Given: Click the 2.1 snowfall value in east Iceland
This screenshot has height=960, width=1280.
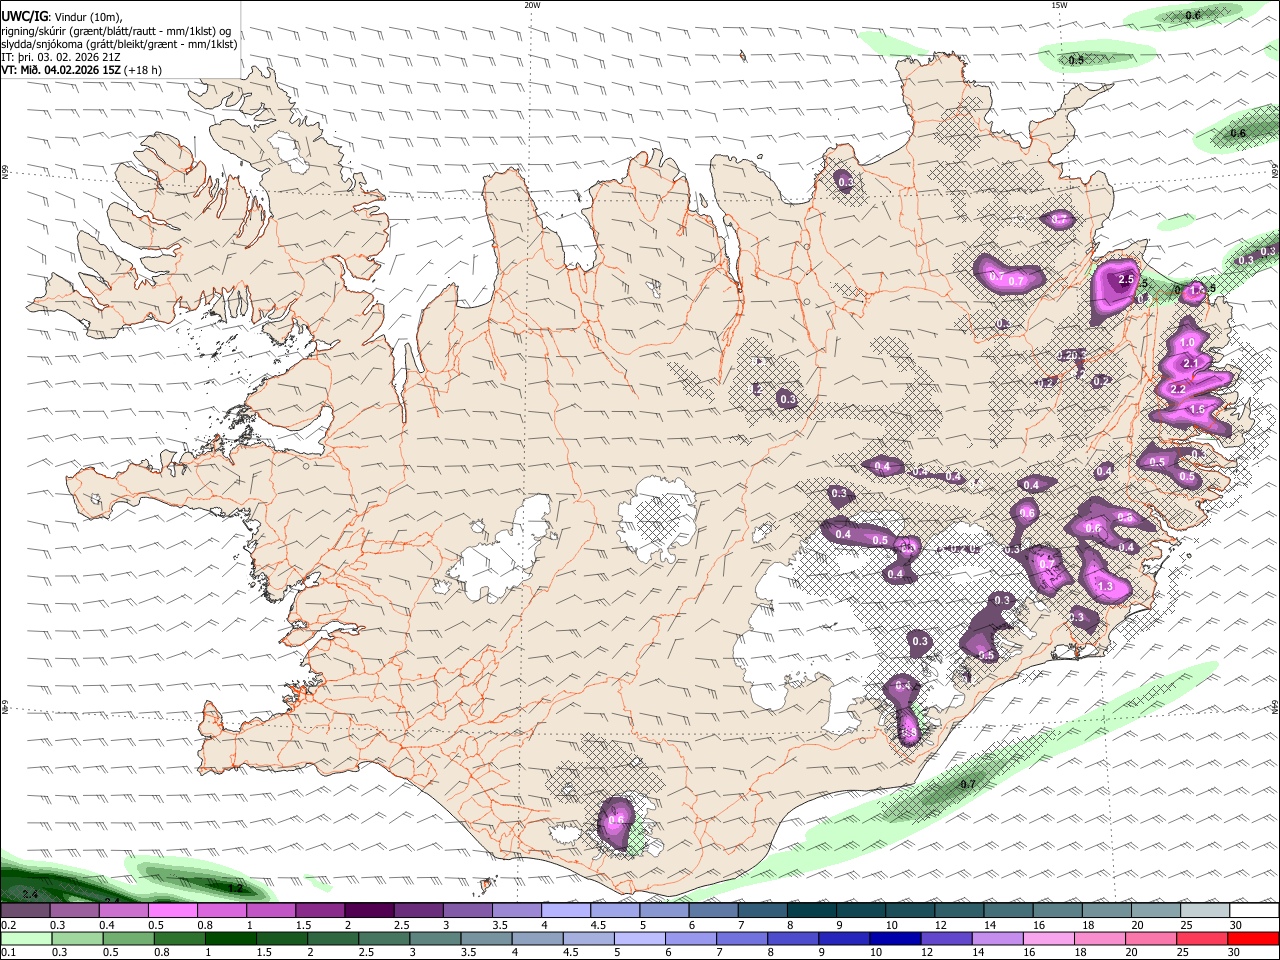Looking at the screenshot, I should 1190,364.
